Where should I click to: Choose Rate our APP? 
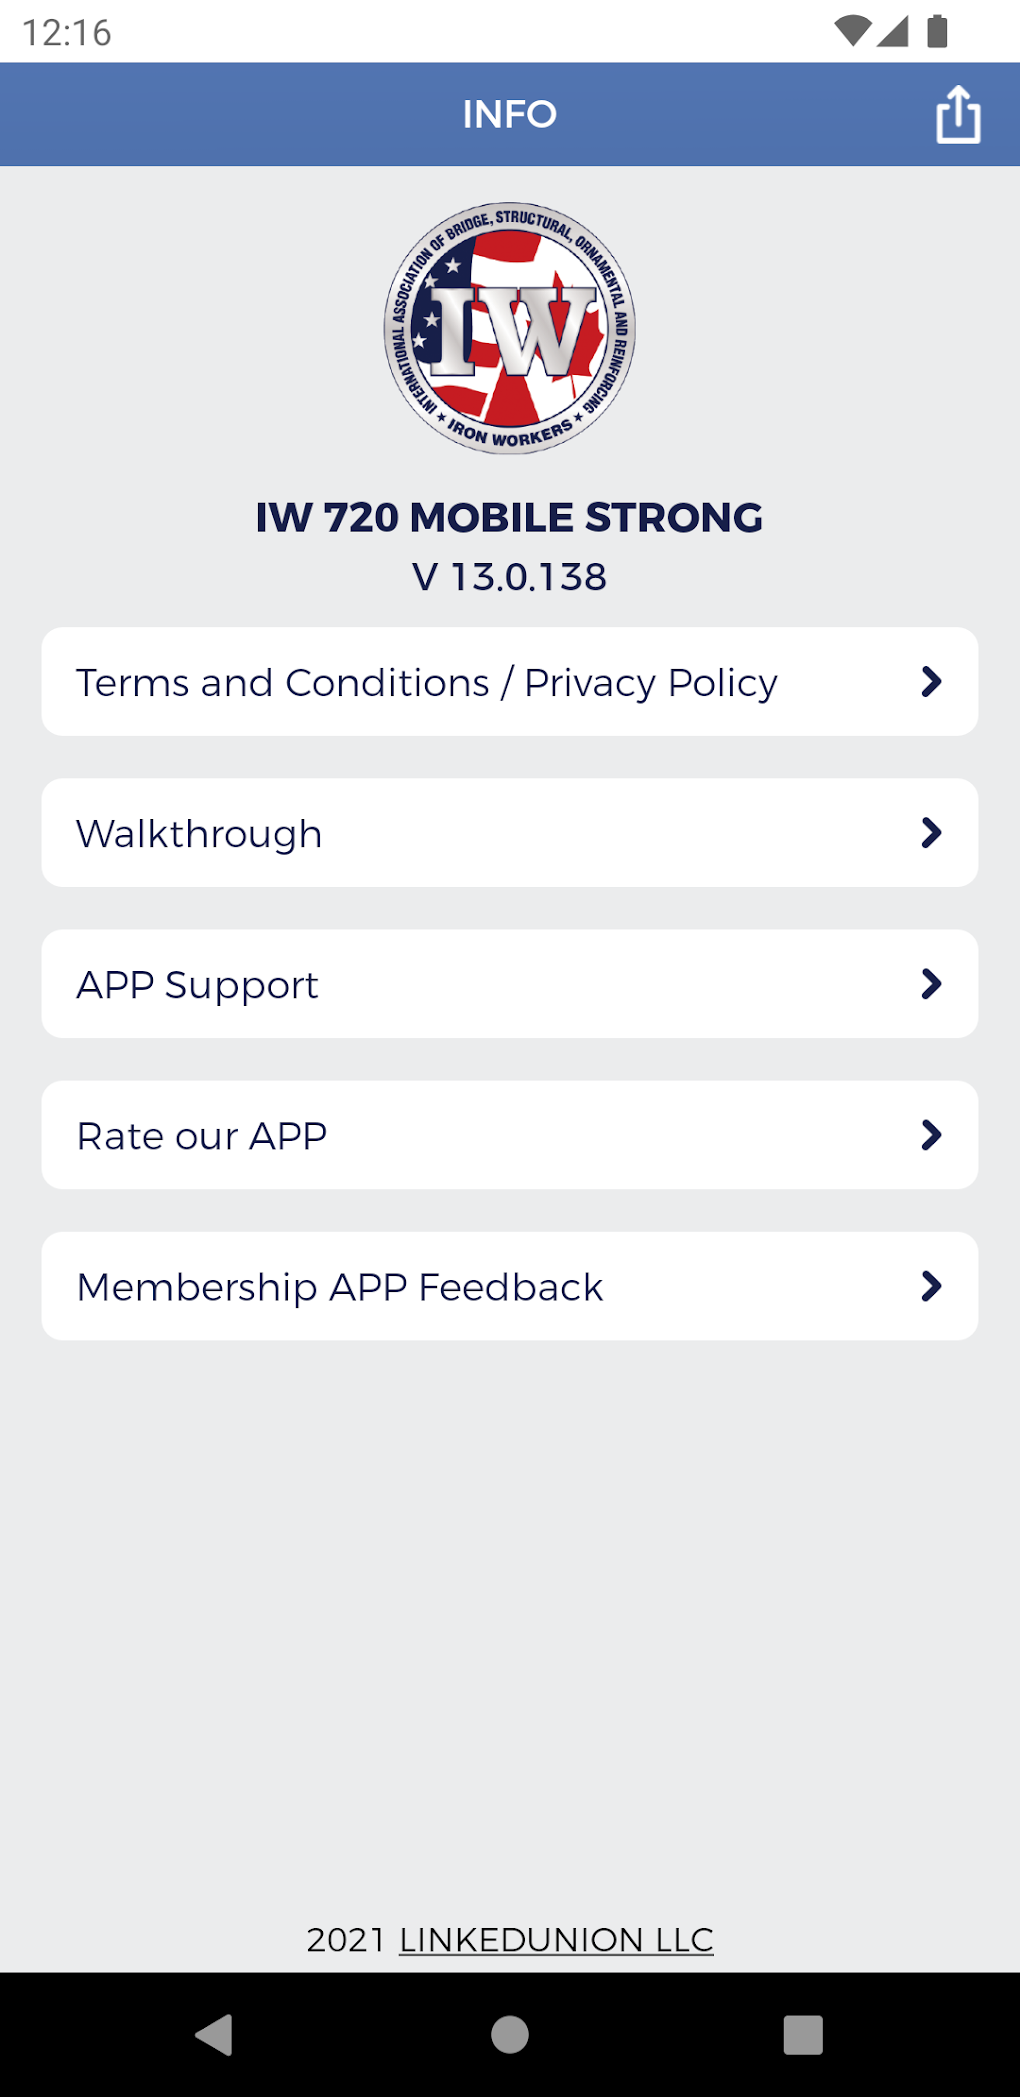point(202,1136)
